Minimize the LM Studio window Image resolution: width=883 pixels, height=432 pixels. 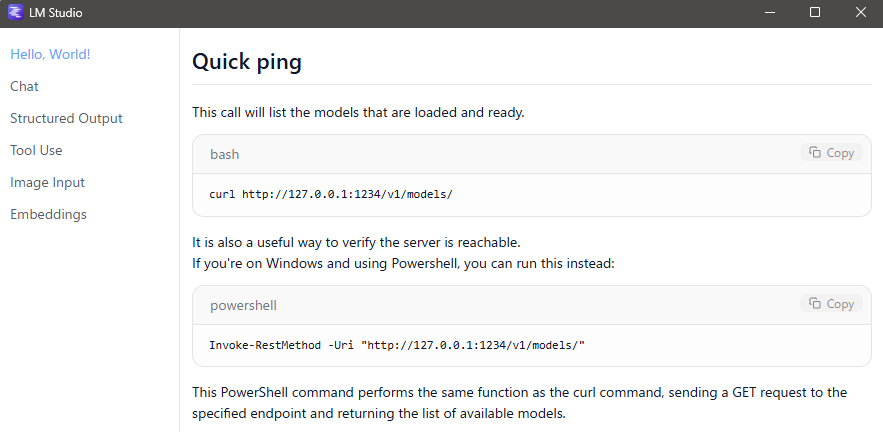click(770, 13)
